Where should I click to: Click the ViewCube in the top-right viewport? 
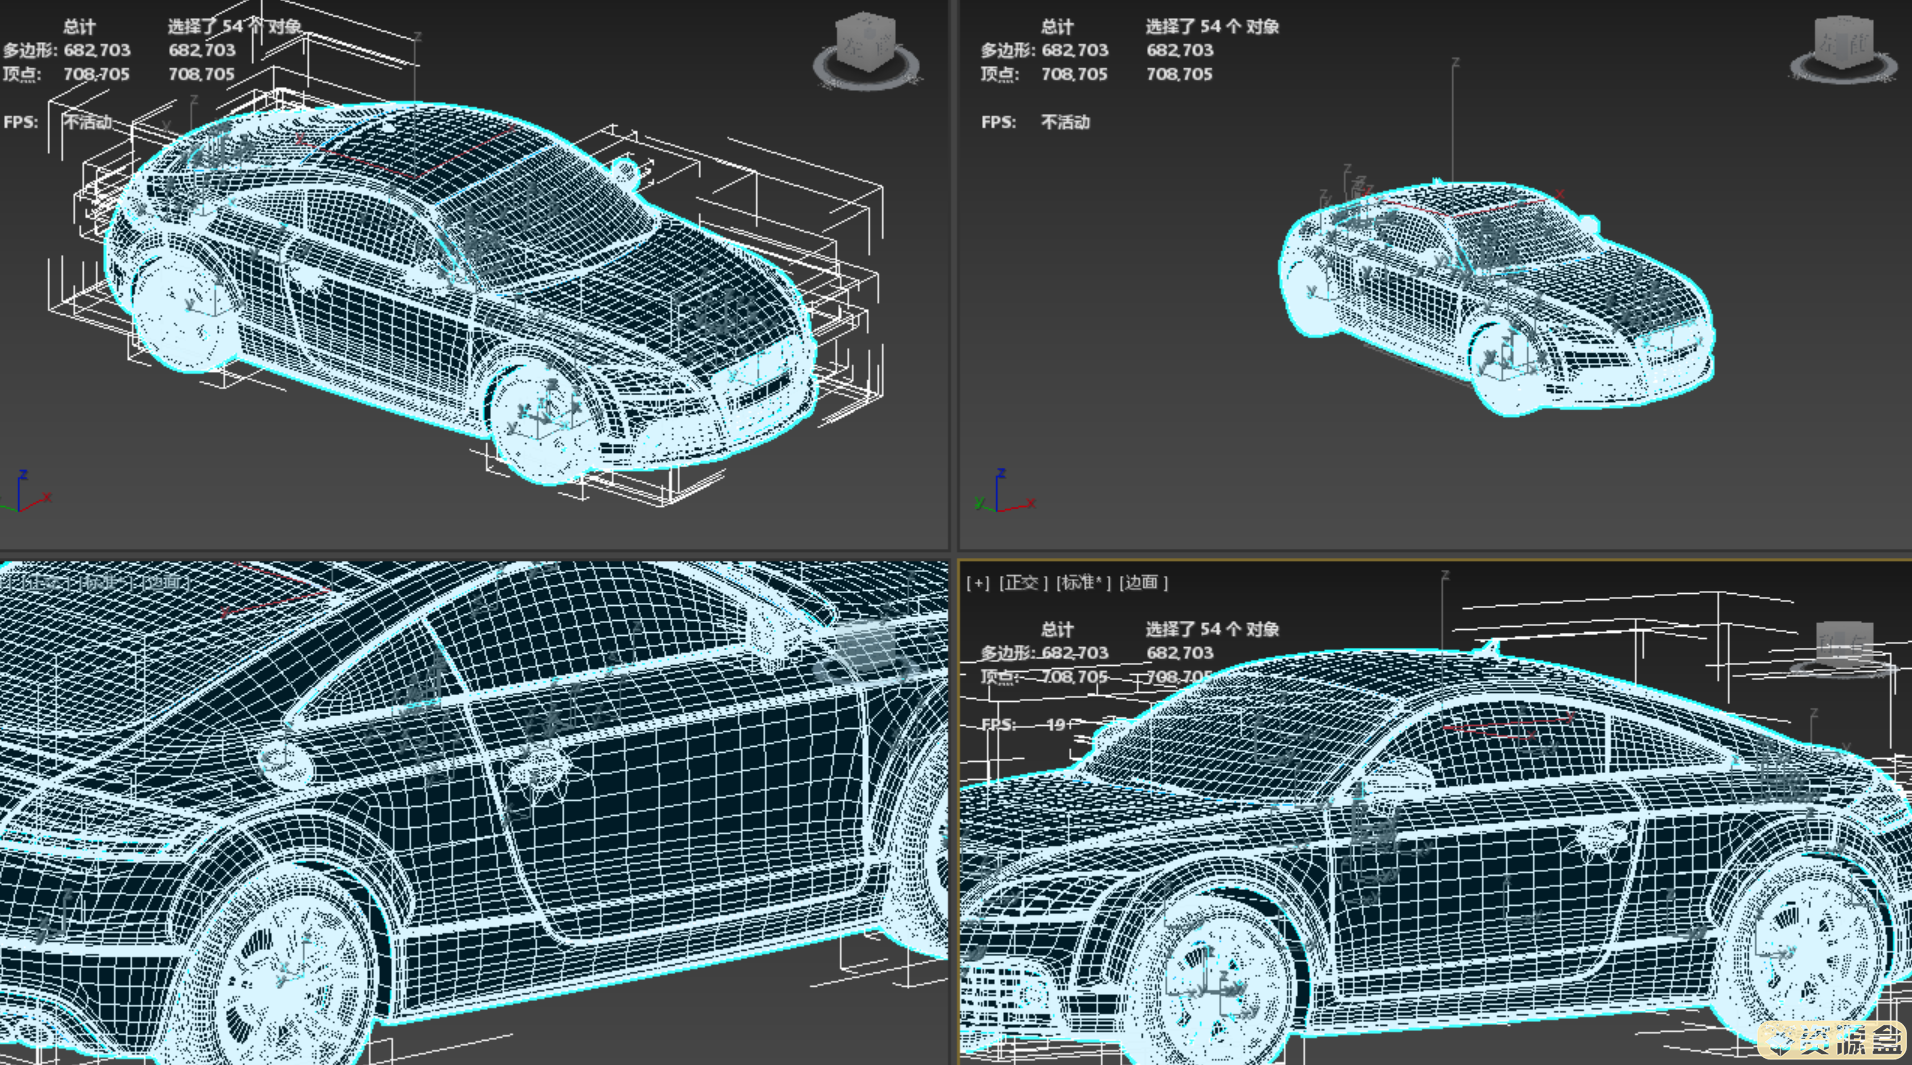1843,48
